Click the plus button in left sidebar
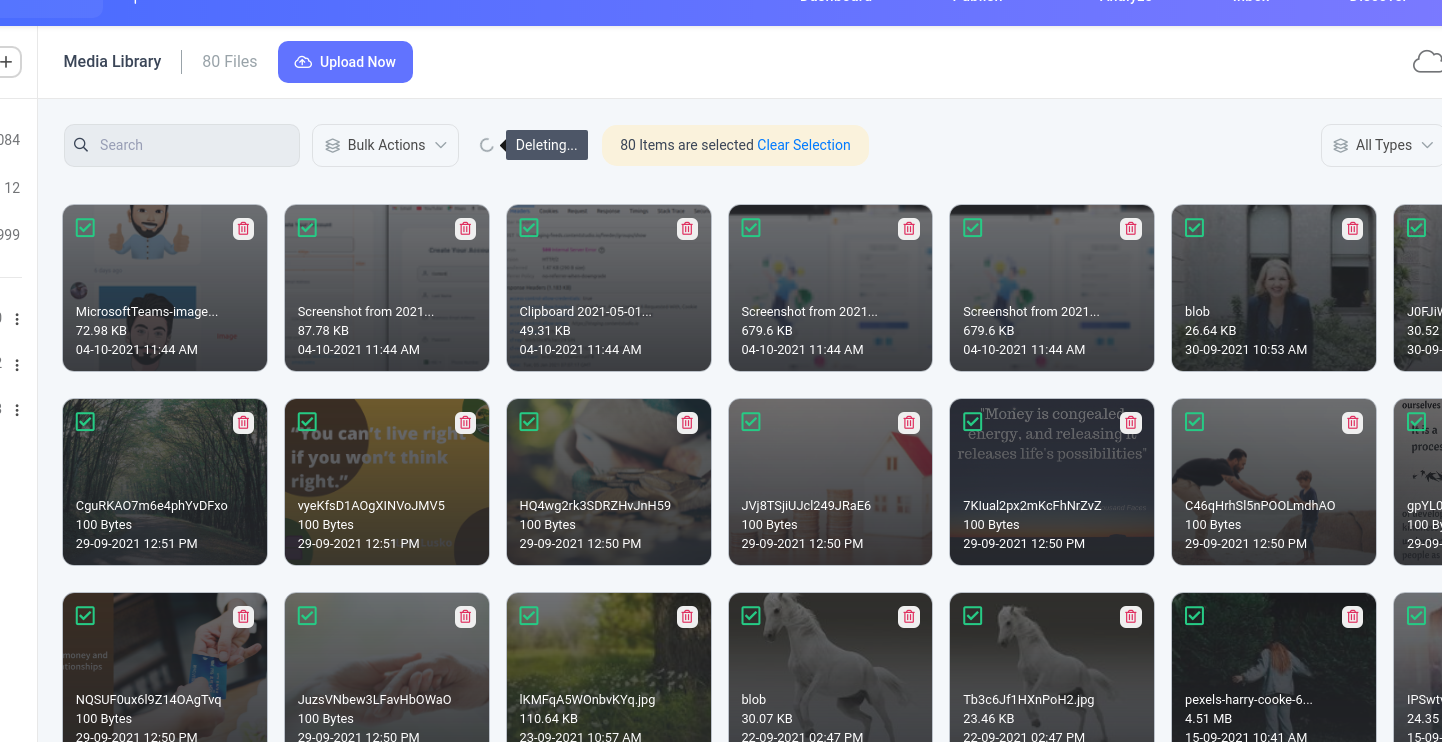Viewport: 1442px width, 742px height. point(6,62)
